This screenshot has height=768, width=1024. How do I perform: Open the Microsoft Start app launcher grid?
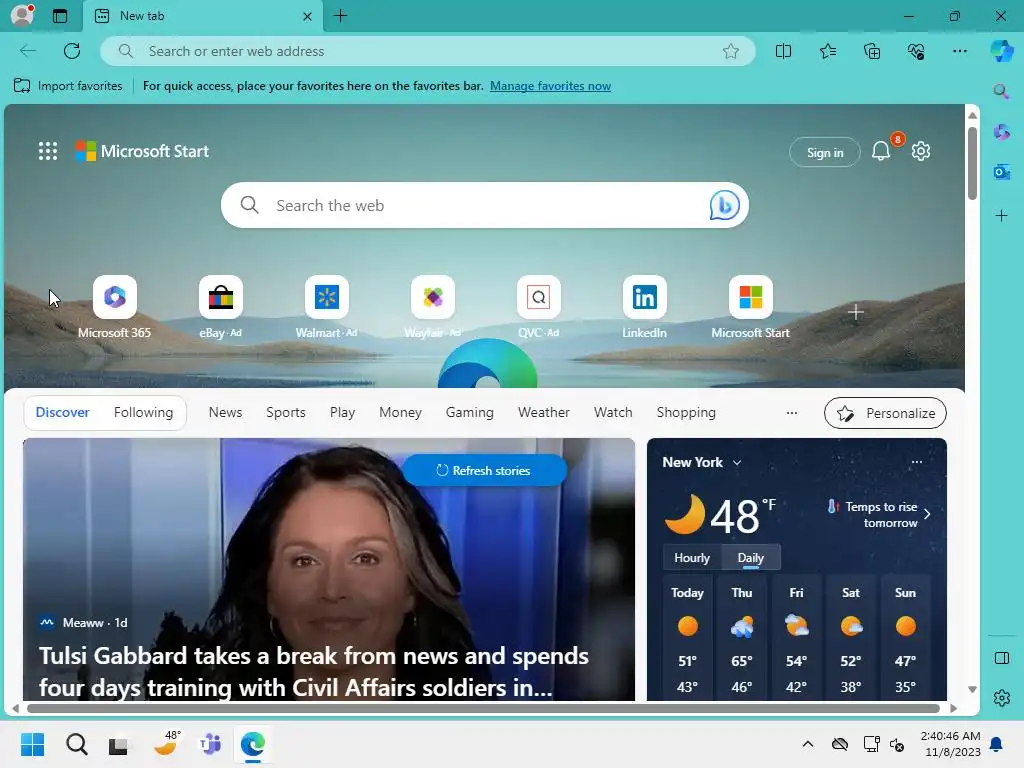point(48,151)
